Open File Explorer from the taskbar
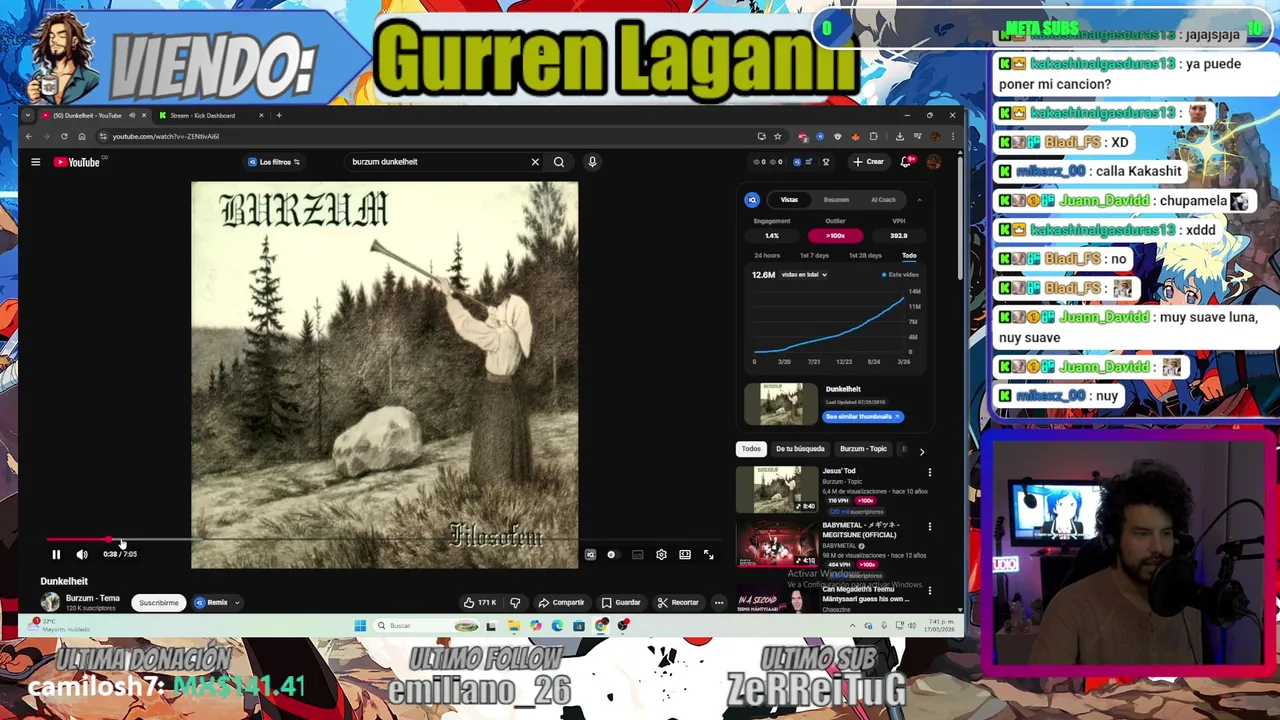The image size is (1280, 720). click(x=513, y=626)
